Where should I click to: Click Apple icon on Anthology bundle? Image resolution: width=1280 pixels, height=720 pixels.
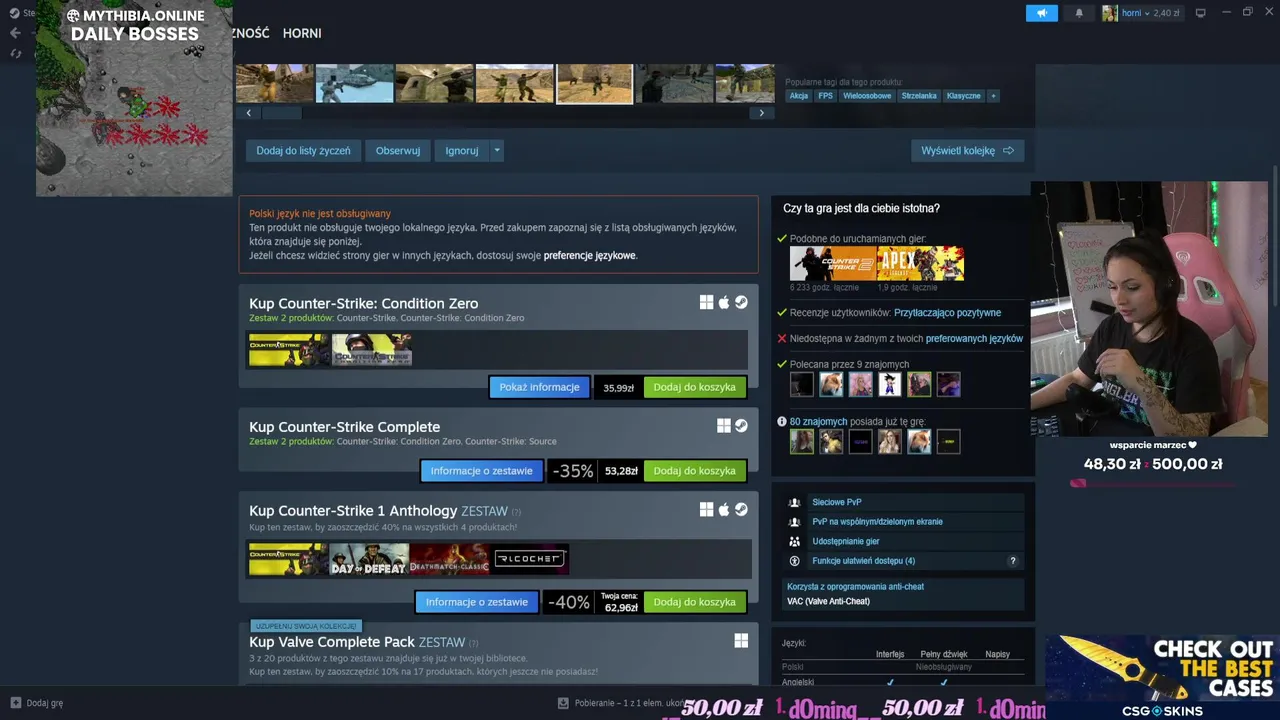click(724, 509)
